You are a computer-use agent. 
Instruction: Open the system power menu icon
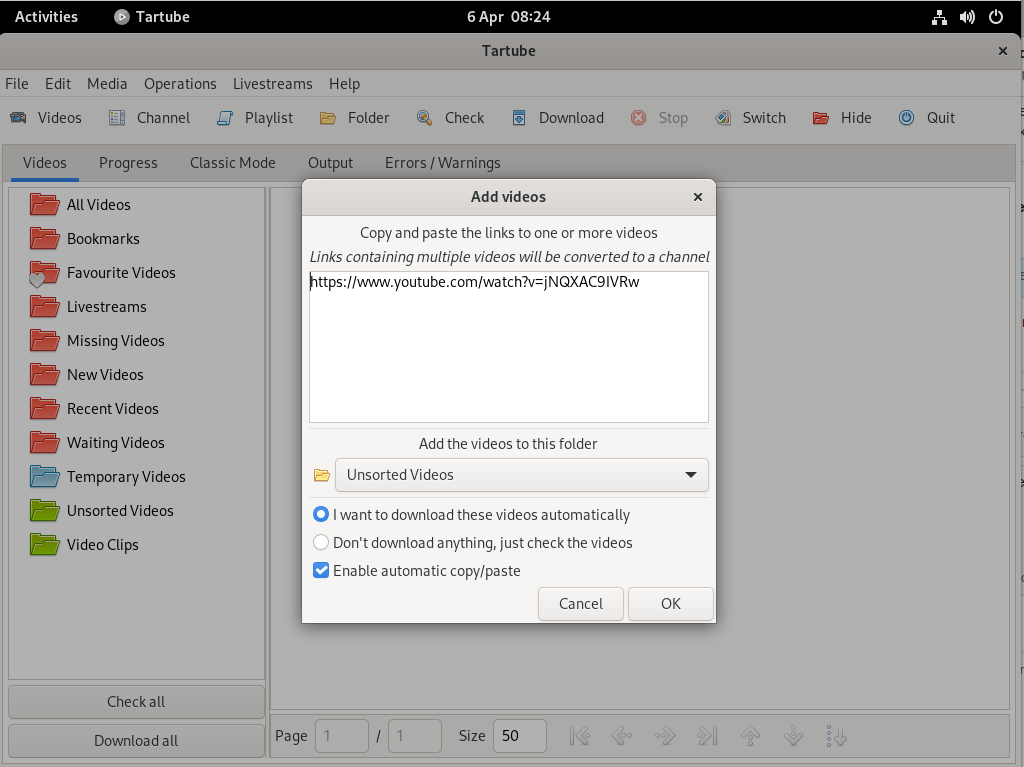click(996, 16)
